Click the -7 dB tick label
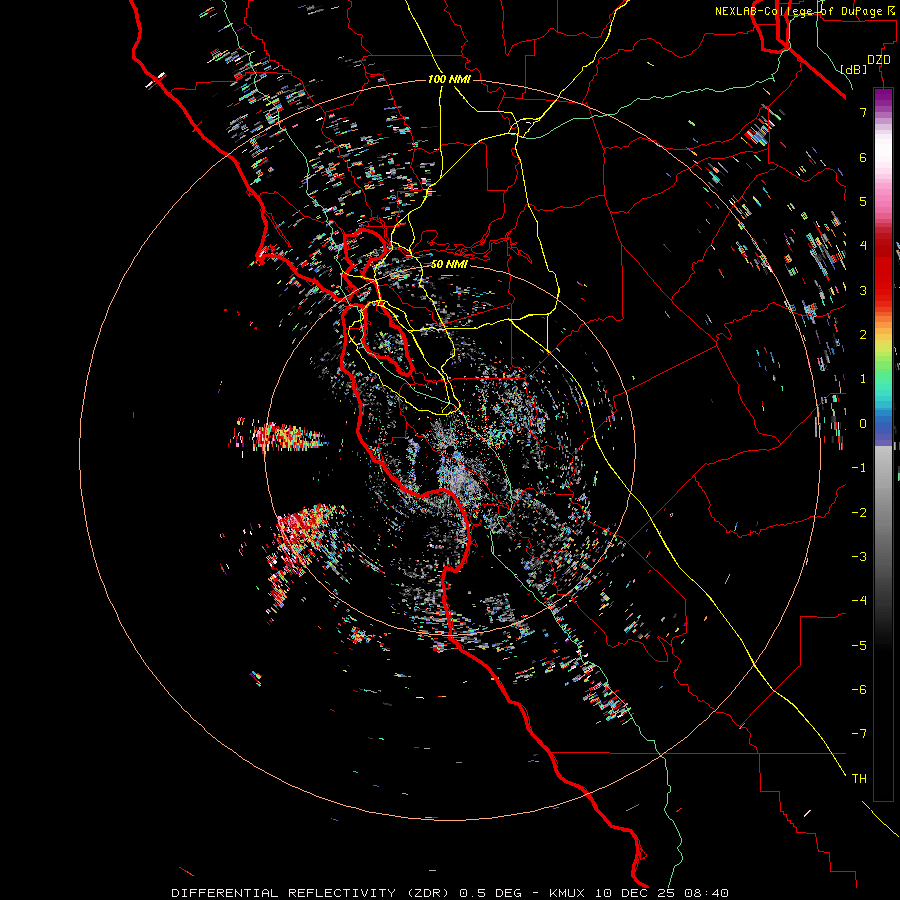 point(859,734)
